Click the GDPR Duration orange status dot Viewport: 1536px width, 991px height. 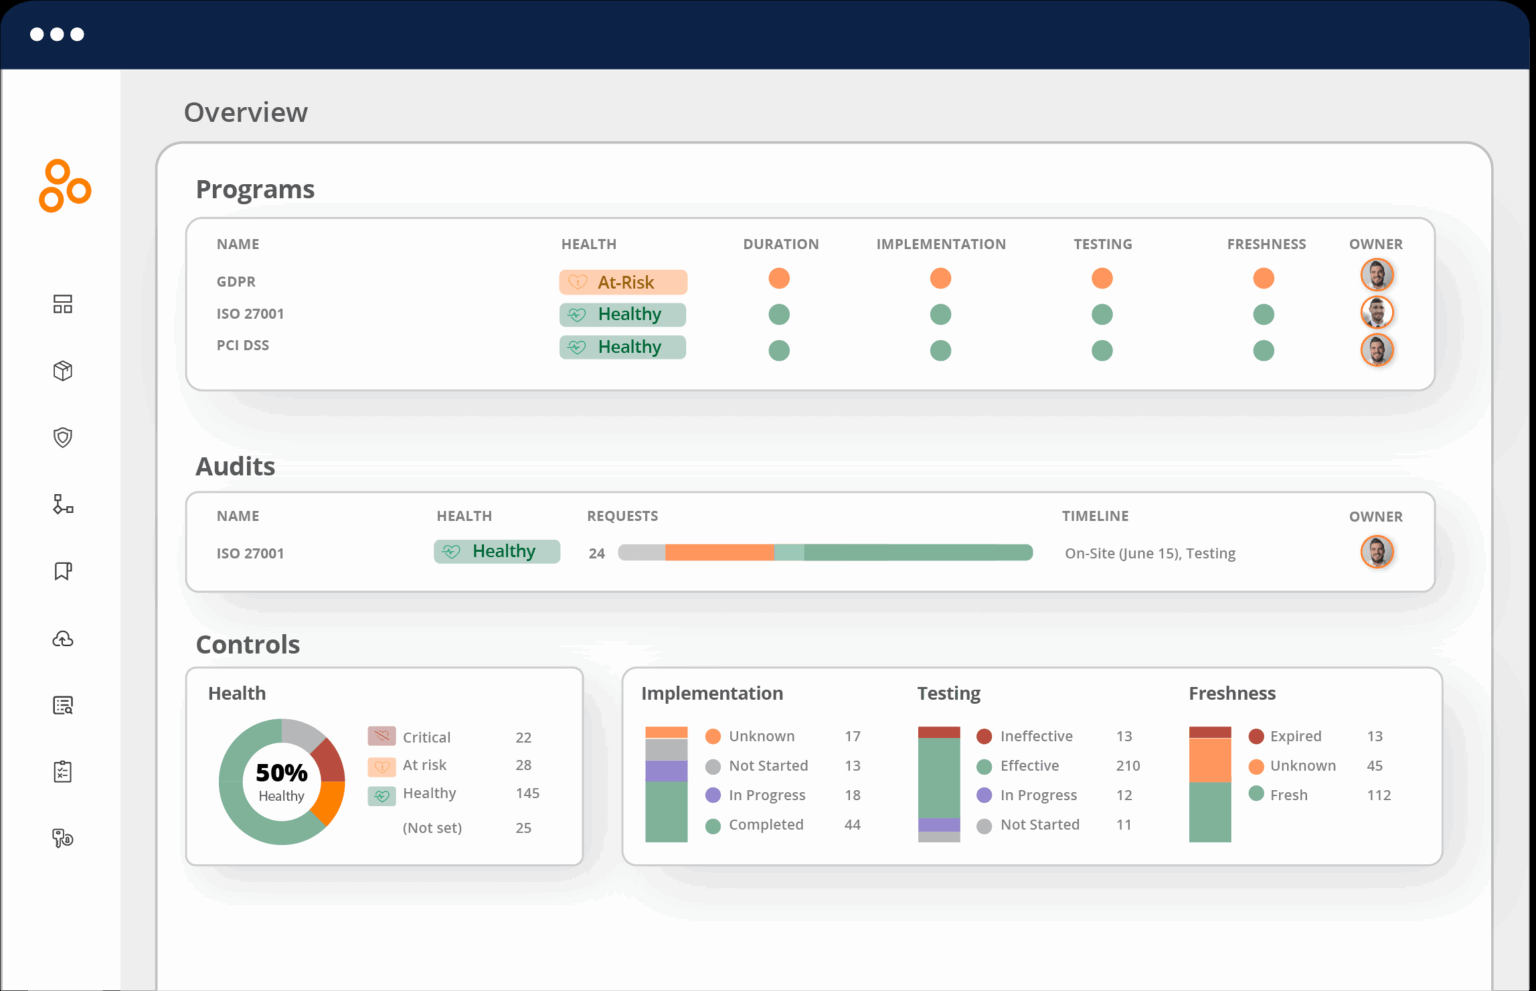[x=779, y=278]
